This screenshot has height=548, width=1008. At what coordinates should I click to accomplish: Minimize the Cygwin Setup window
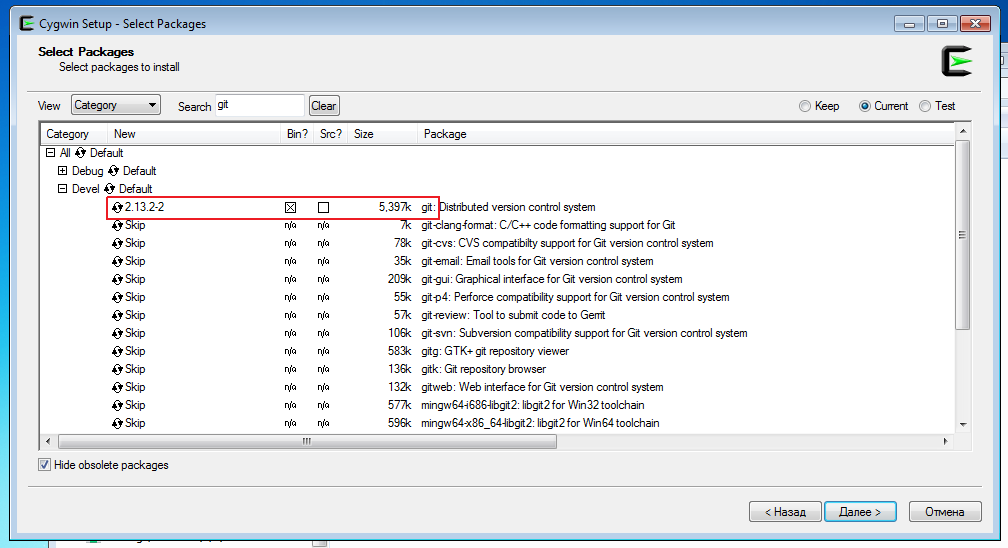pyautogui.click(x=909, y=24)
